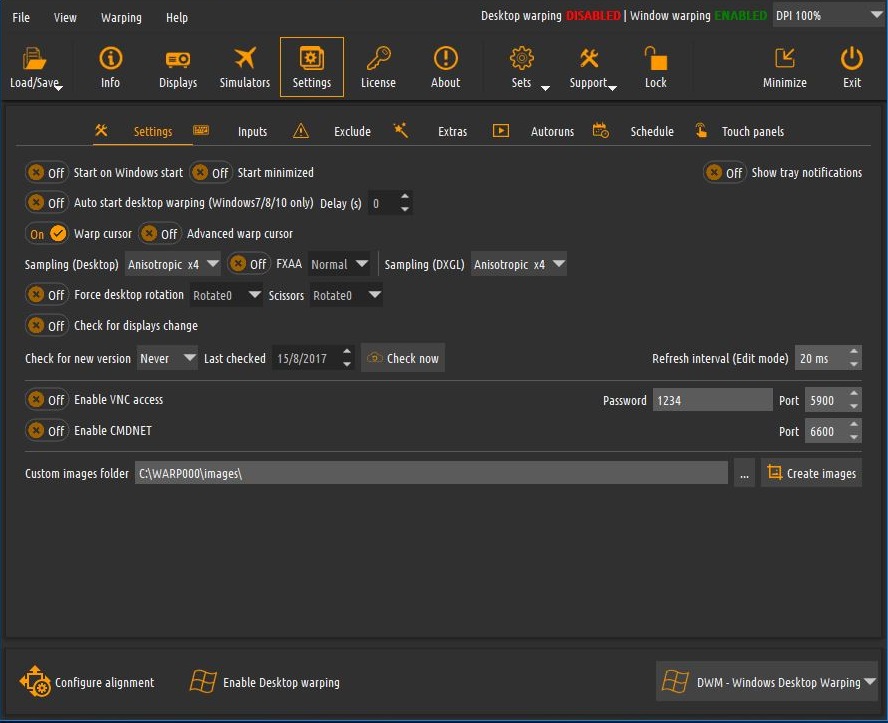The image size is (888, 723).
Task: Open the DPI 100% dropdown
Action: pos(828,15)
